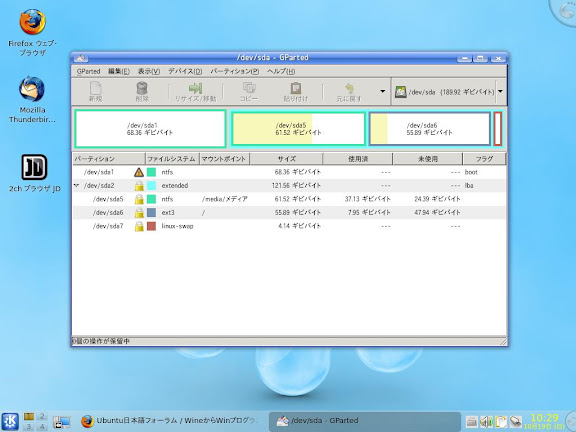Open the ヘルプ(H) menu
Image resolution: width=576 pixels, height=432 pixels.
pyautogui.click(x=281, y=71)
